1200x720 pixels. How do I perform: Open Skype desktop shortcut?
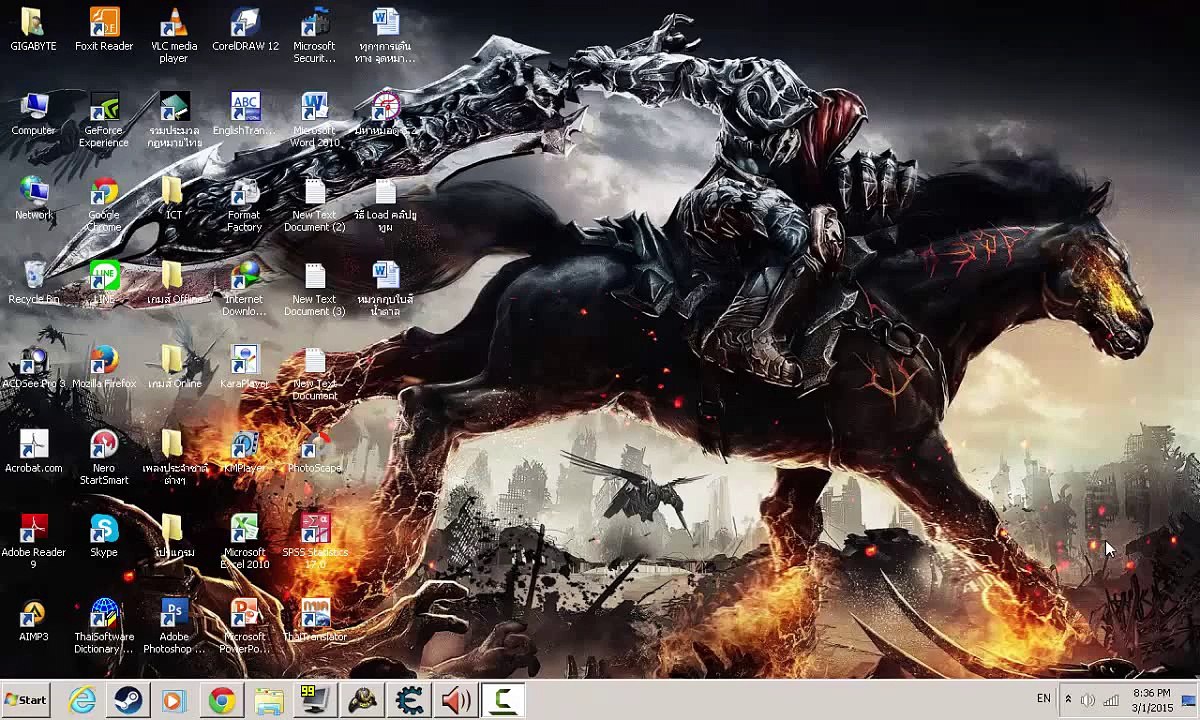pos(104,535)
